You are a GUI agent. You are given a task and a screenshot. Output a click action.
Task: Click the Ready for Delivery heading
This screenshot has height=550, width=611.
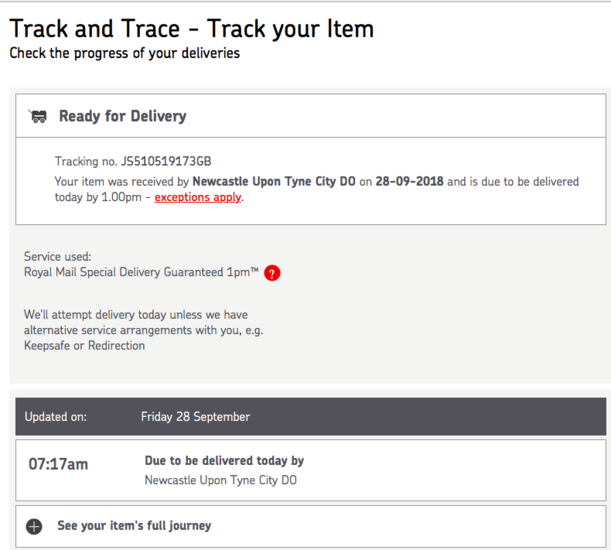pyautogui.click(x=123, y=116)
